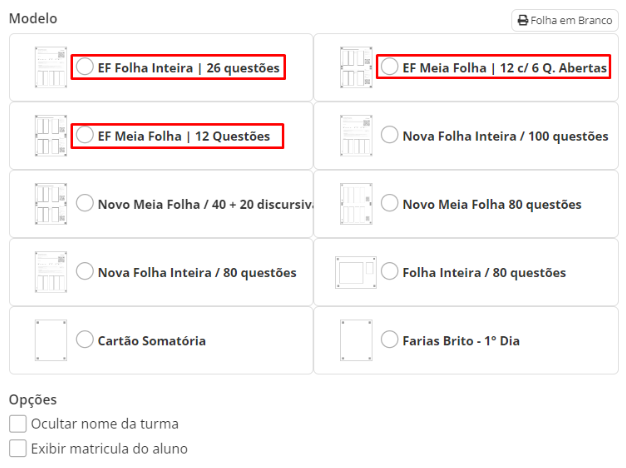Image resolution: width=626 pixels, height=468 pixels.
Task: Click the Novo Meia Folha 80 questões thumbnail
Action: [x=356, y=204]
